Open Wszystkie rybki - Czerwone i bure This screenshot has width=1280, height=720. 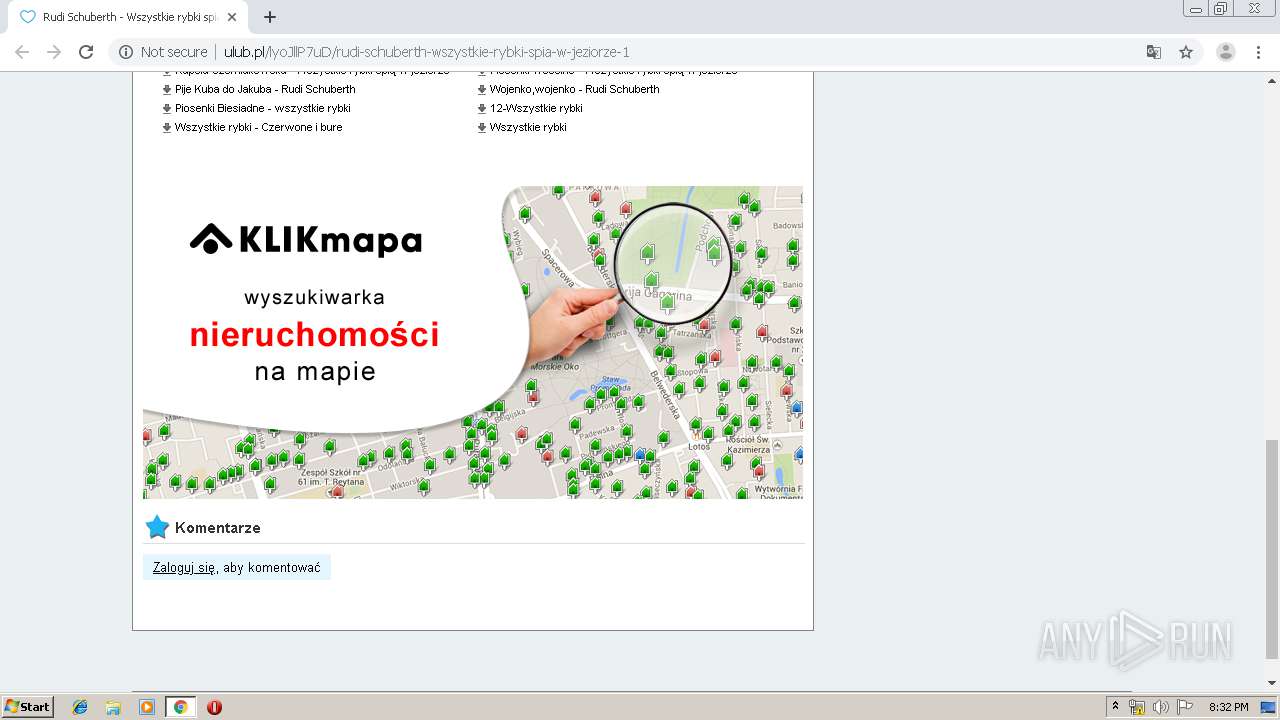pyautogui.click(x=259, y=127)
